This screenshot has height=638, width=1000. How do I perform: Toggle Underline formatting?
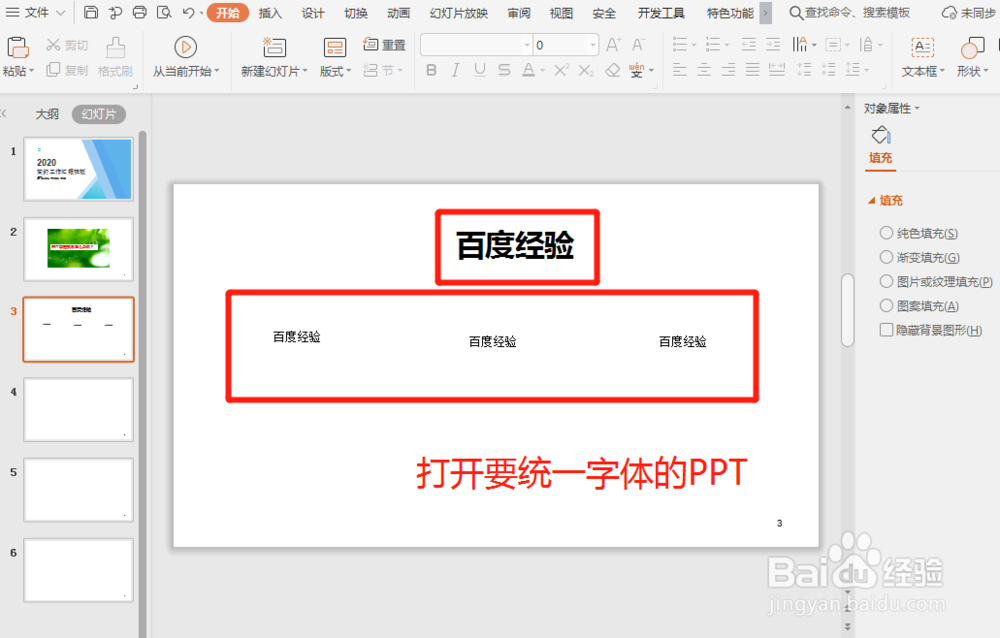coord(480,70)
